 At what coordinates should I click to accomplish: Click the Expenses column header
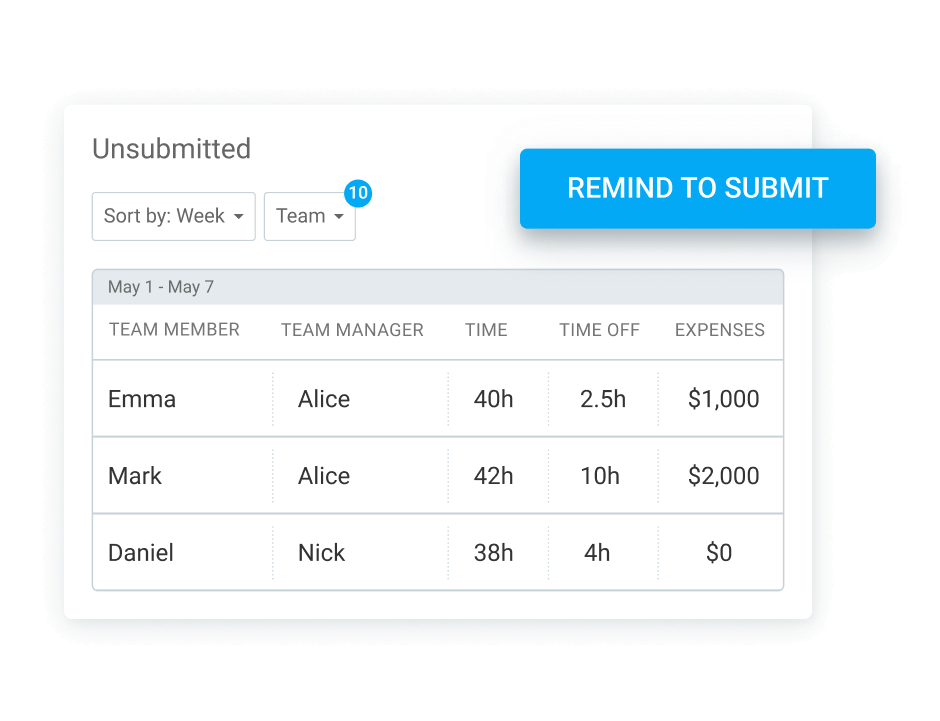(720, 330)
